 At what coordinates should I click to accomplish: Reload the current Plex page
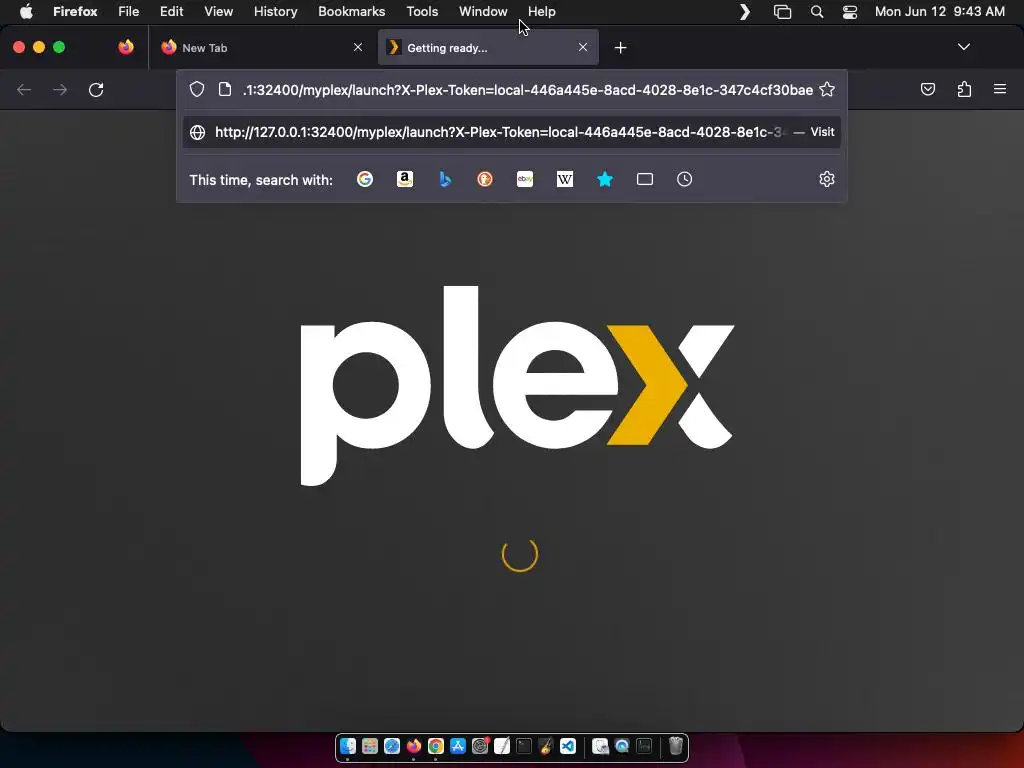[x=96, y=89]
